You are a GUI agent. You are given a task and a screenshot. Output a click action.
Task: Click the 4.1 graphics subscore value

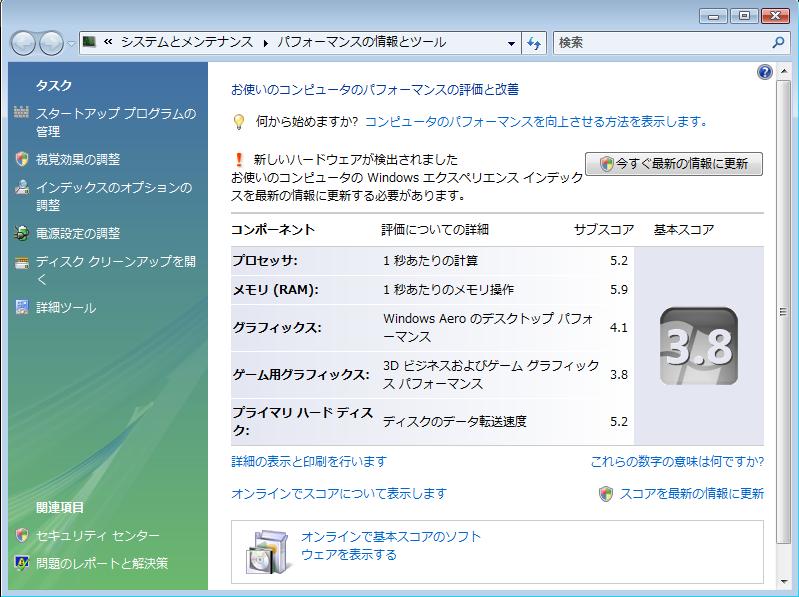[619, 328]
